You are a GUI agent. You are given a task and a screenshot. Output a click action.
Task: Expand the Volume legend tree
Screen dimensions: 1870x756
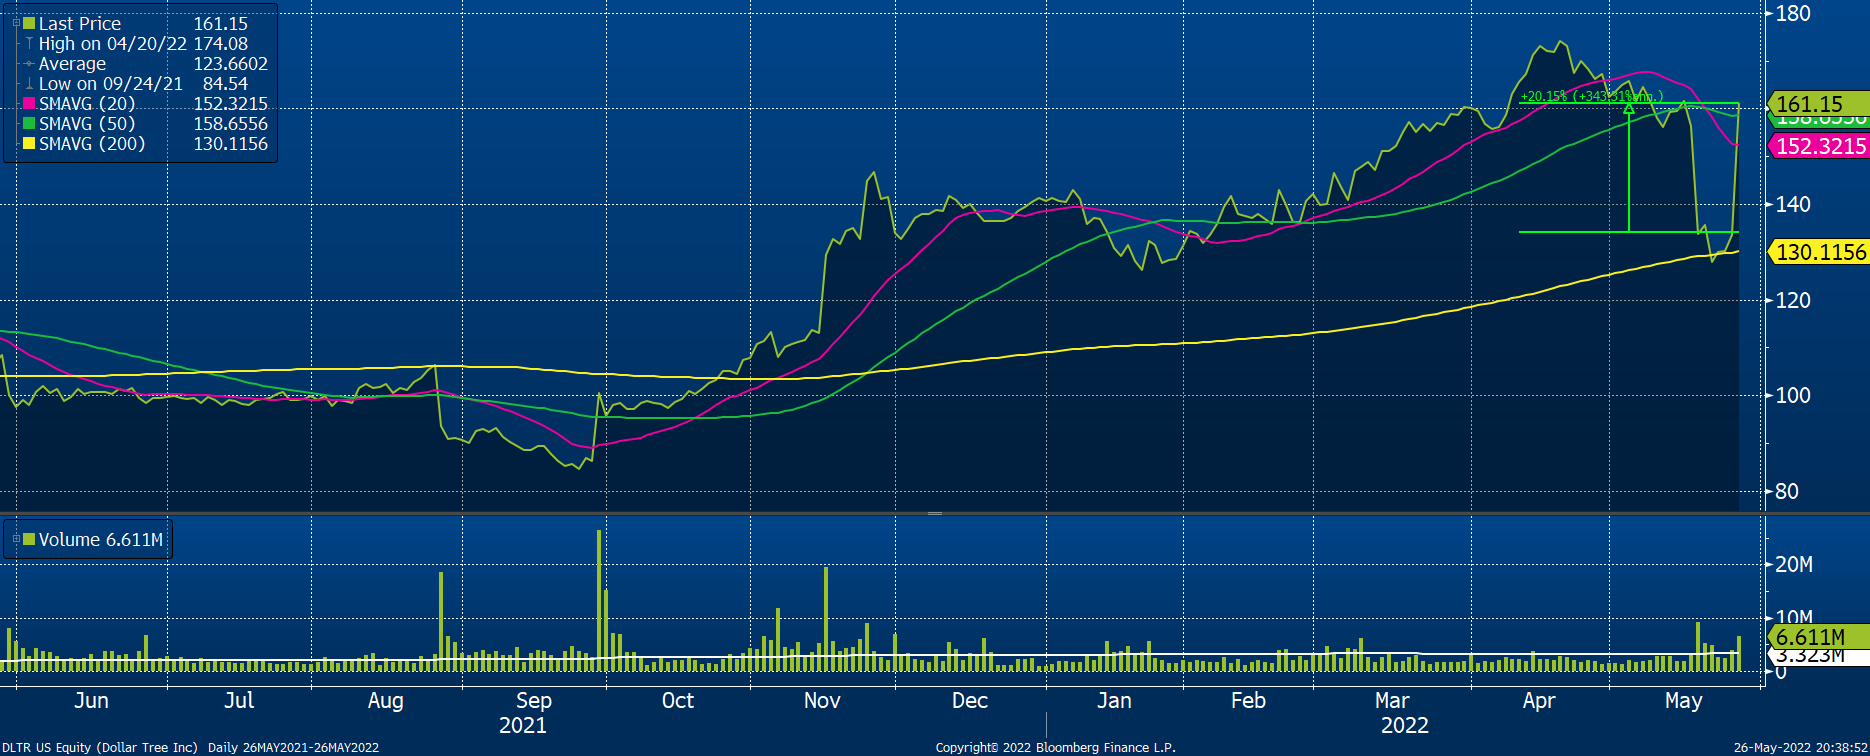[x=16, y=539]
